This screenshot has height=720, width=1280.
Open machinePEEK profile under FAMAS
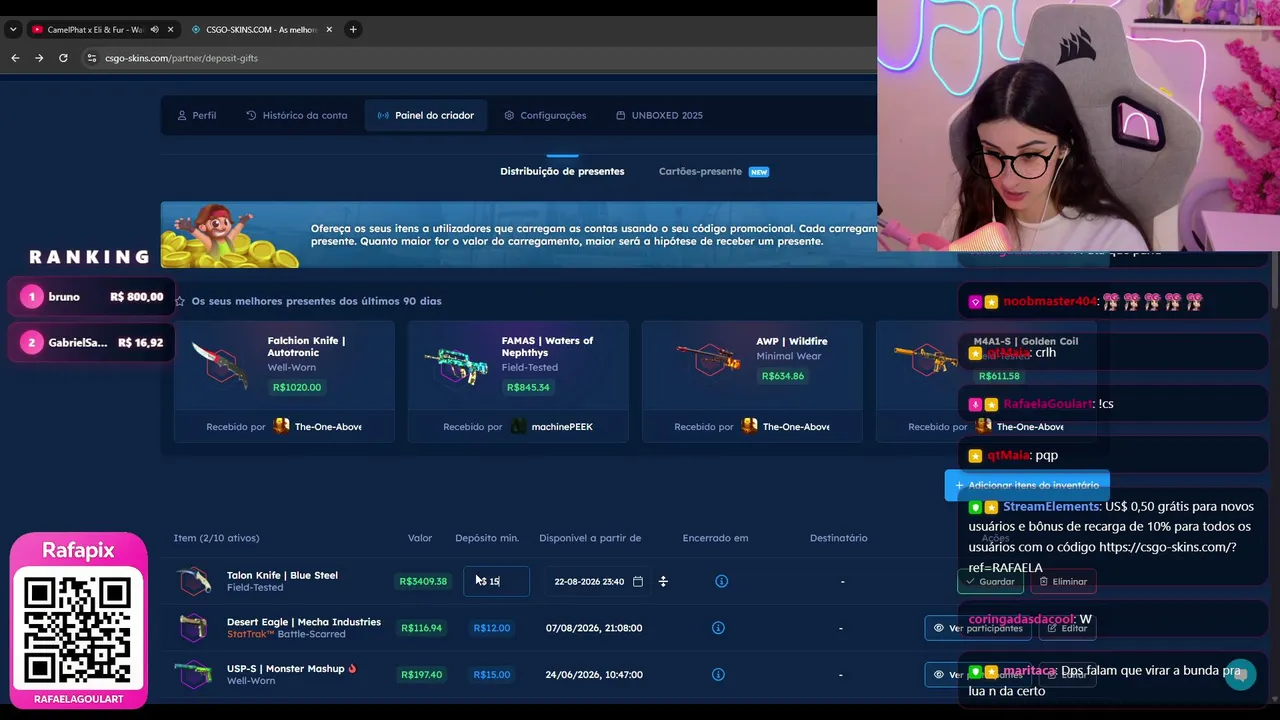coord(552,427)
